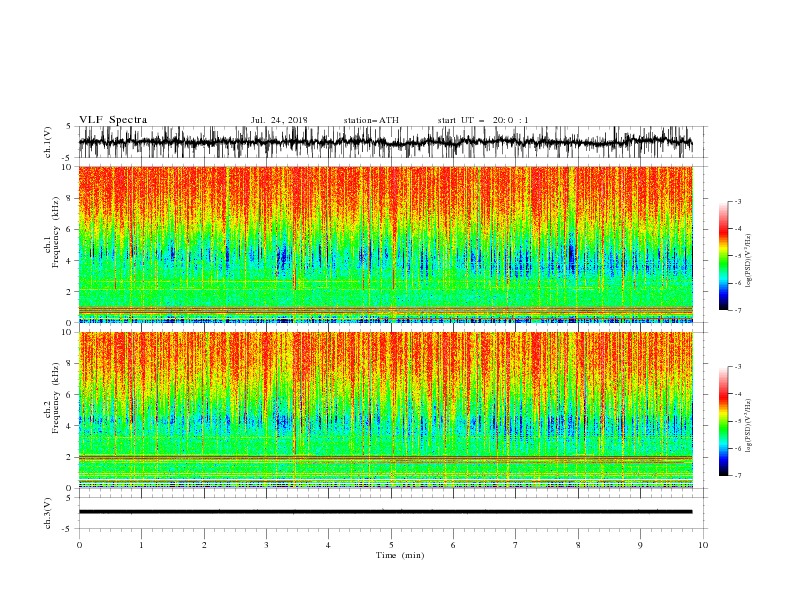Screen dimensions: 792x612
Task: Select the "Jul. 24, 2018" date text
Action: tap(279, 120)
